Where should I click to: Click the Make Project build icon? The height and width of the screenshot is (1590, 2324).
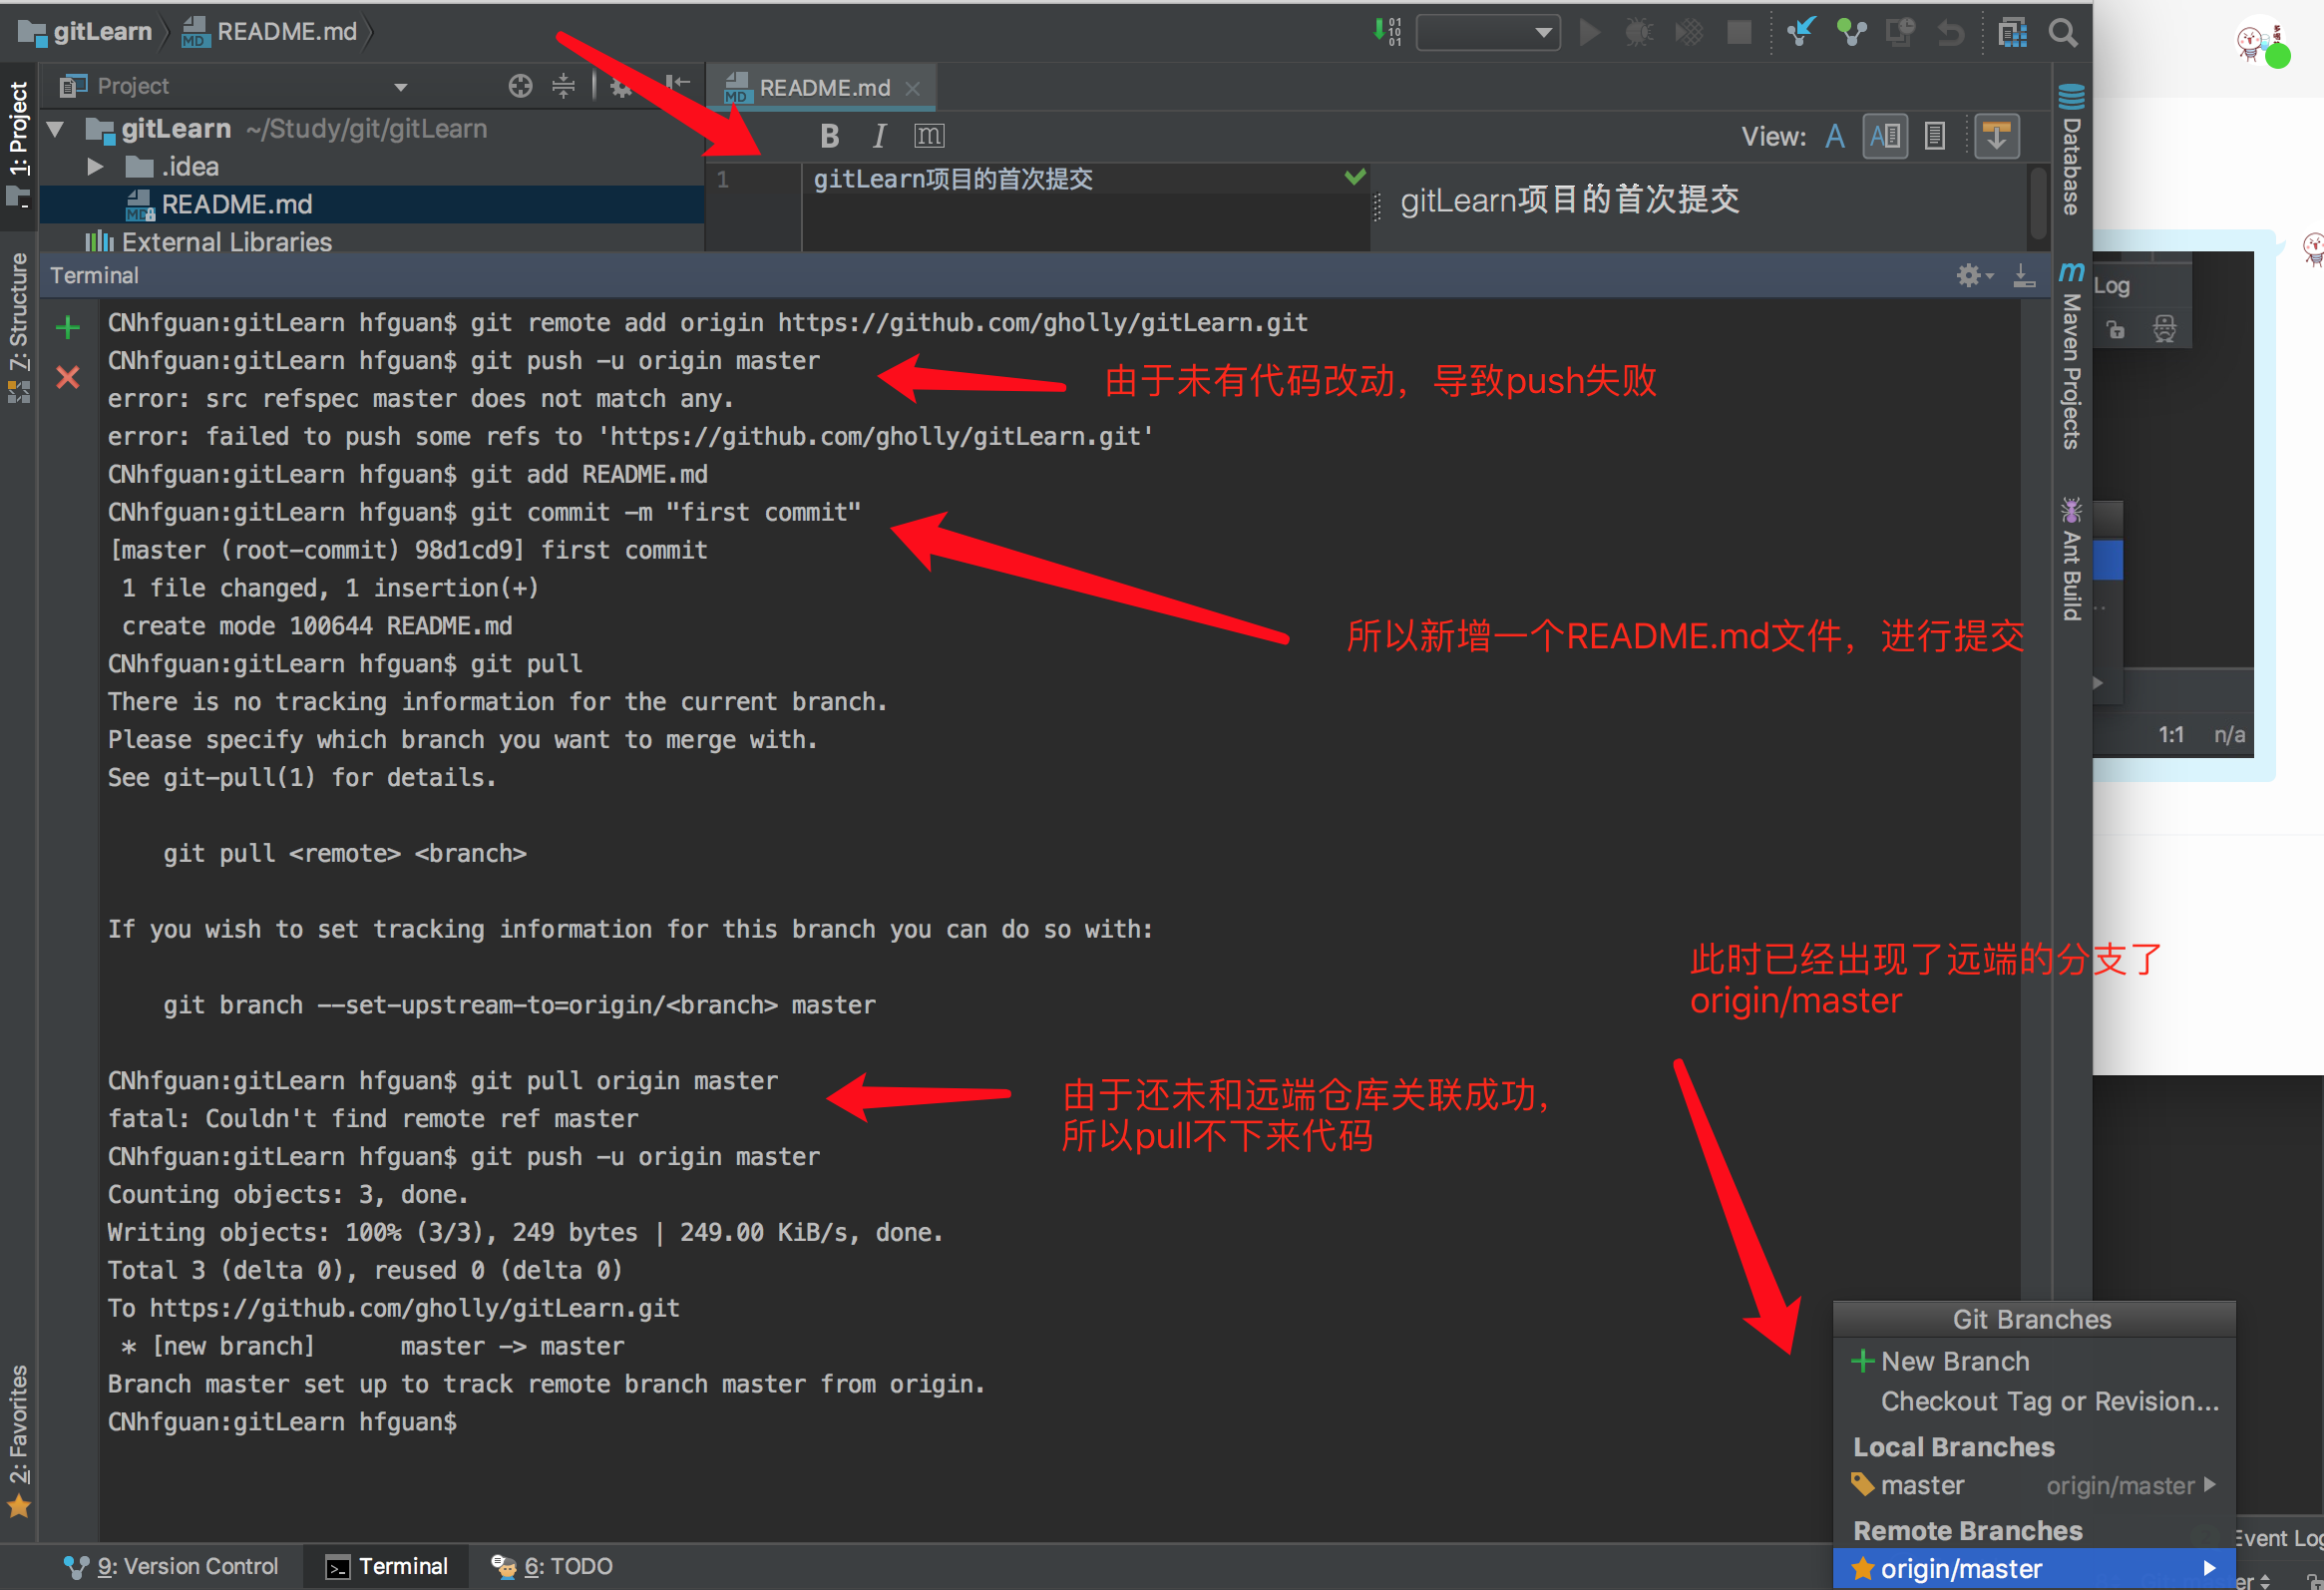(x=1387, y=32)
